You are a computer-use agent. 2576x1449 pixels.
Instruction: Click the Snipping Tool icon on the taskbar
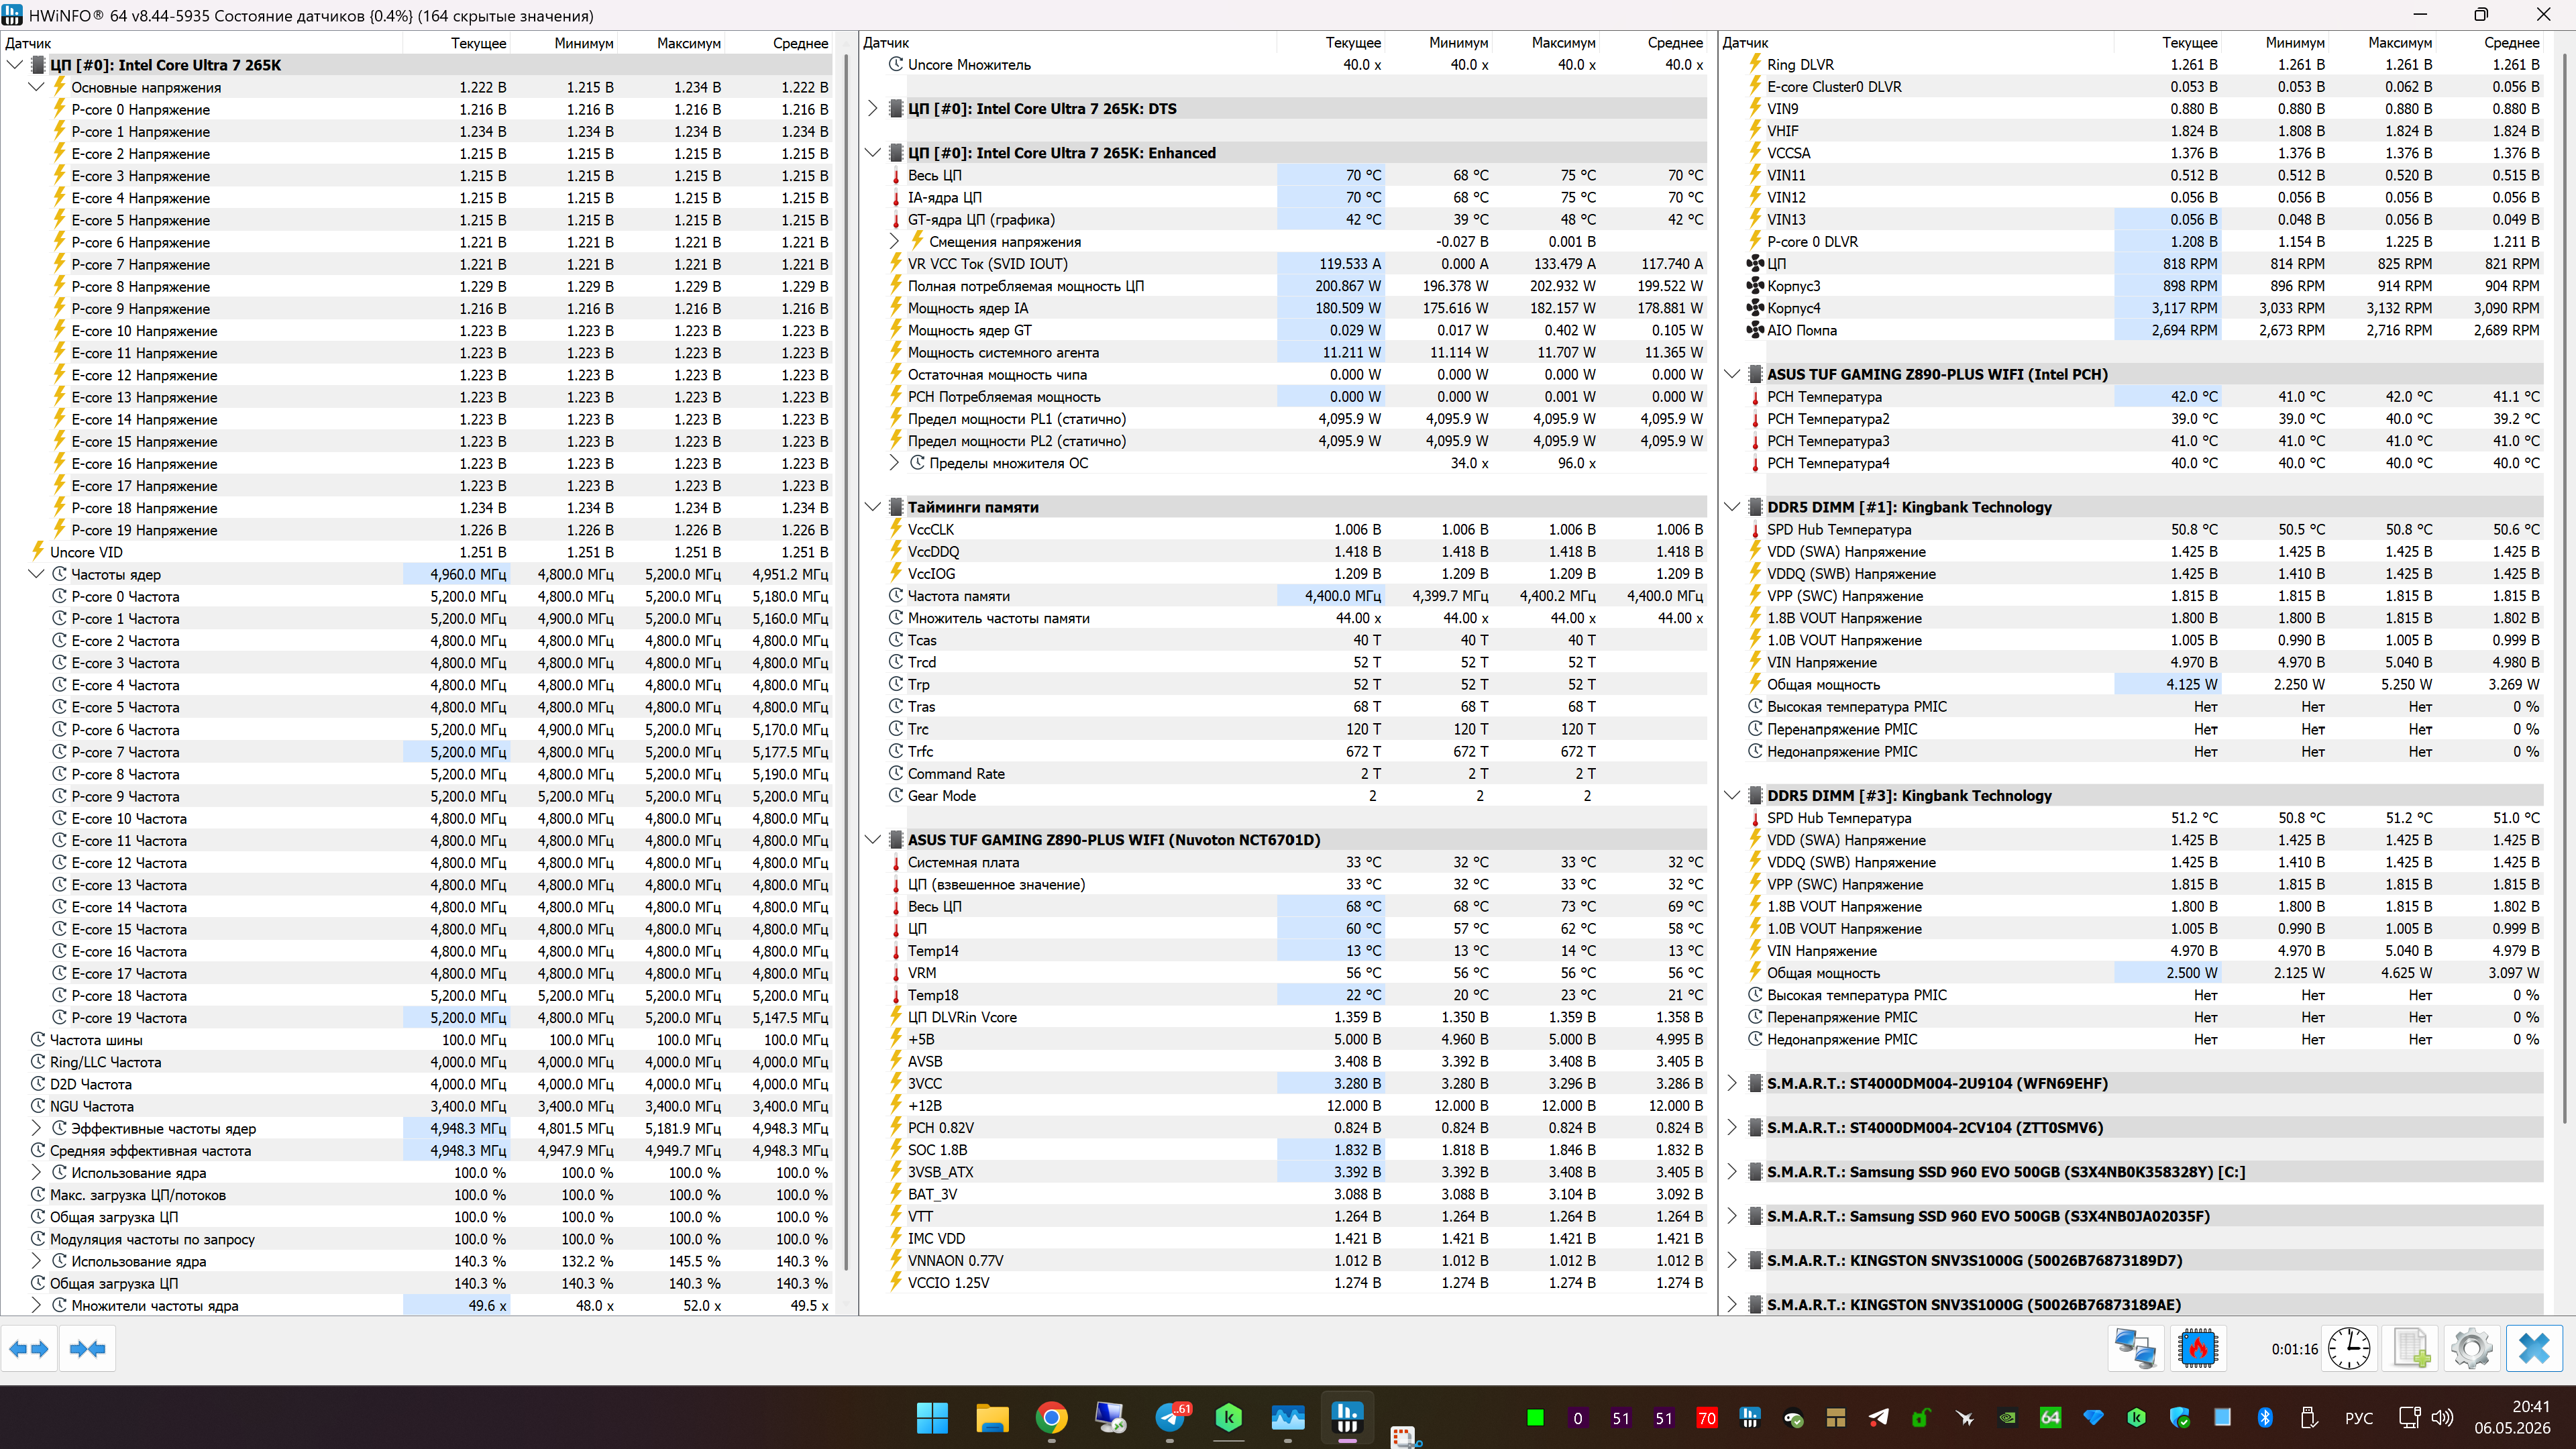point(1405,1437)
